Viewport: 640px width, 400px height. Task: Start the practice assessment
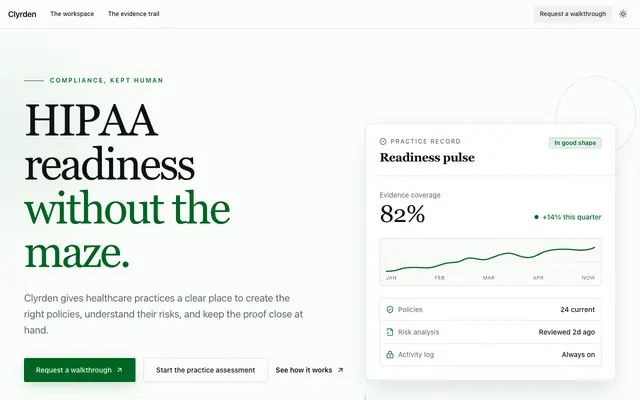pos(205,370)
